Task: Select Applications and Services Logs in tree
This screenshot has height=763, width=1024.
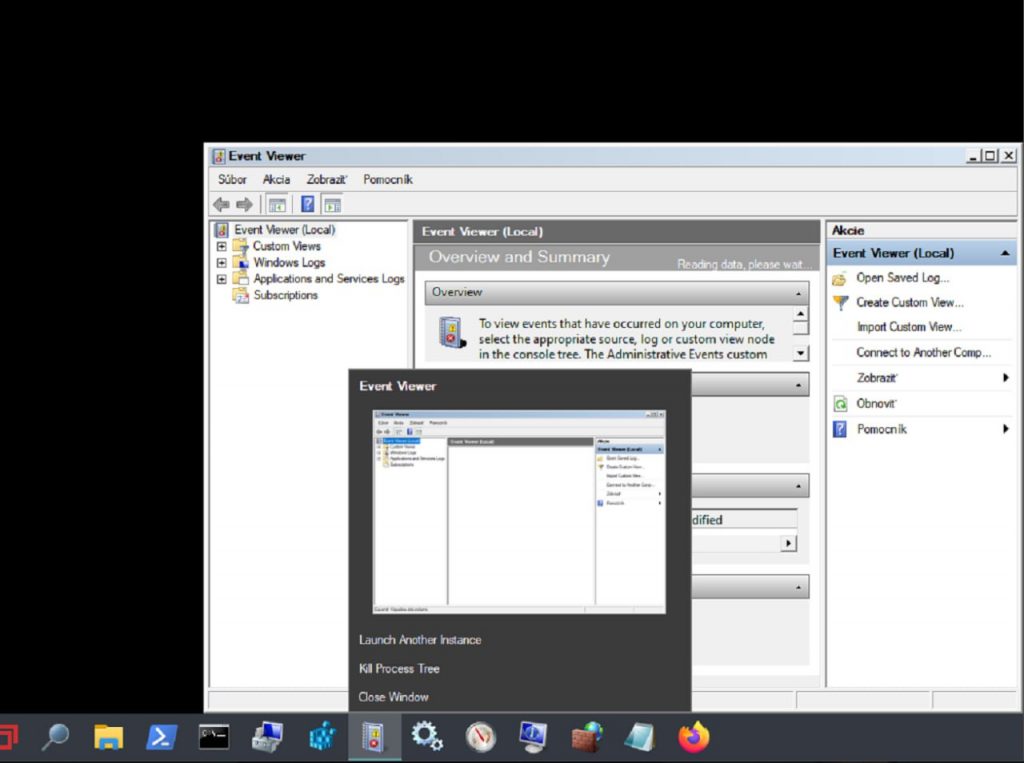Action: [x=329, y=279]
